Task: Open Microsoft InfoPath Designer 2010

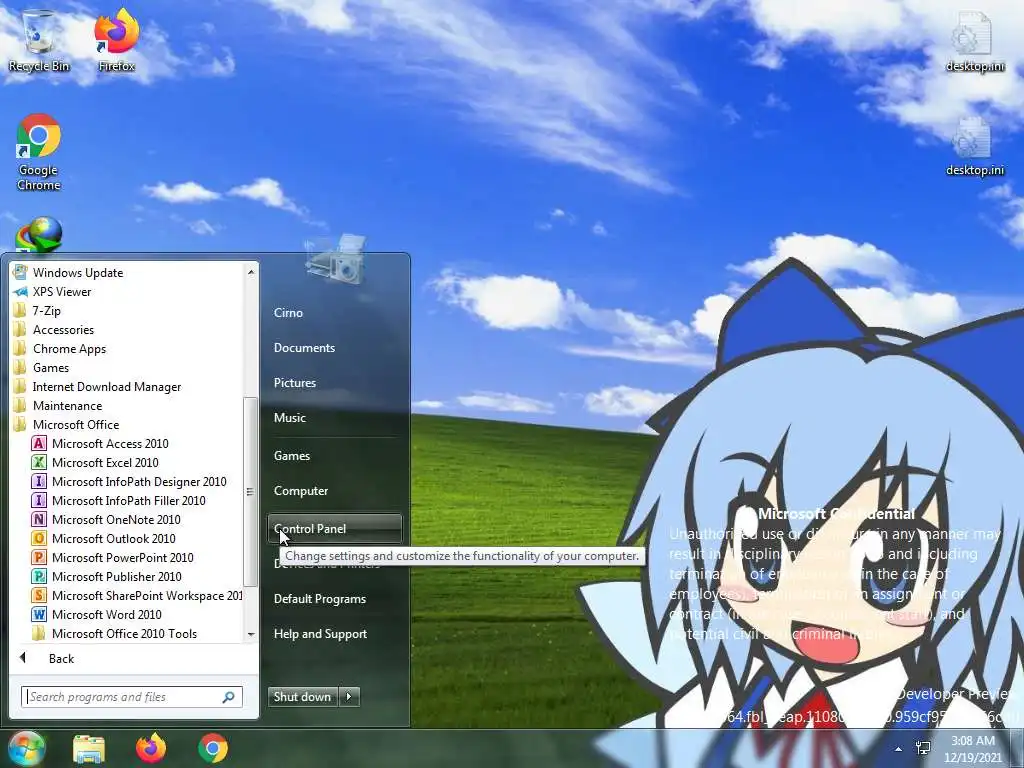Action: pos(129,481)
